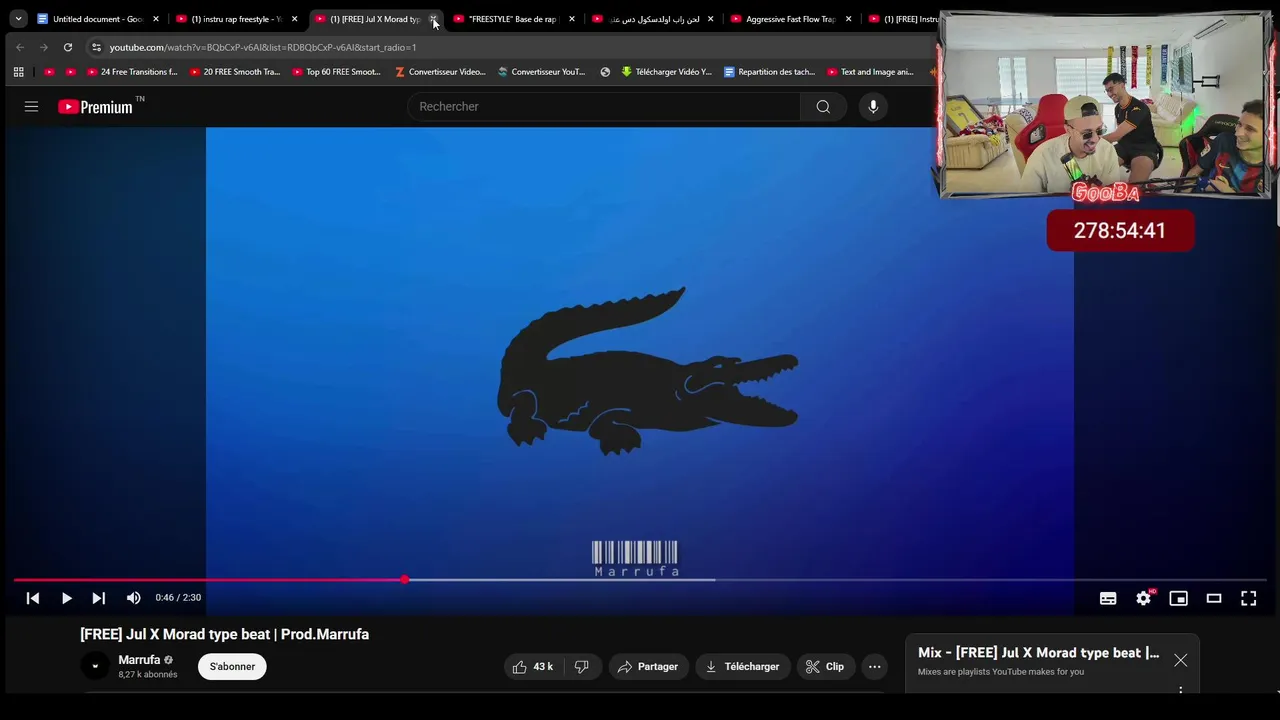The width and height of the screenshot is (1280, 720).
Task: Click the Mix - [FREE] Jul X Morad playlist title
Action: (x=1039, y=653)
